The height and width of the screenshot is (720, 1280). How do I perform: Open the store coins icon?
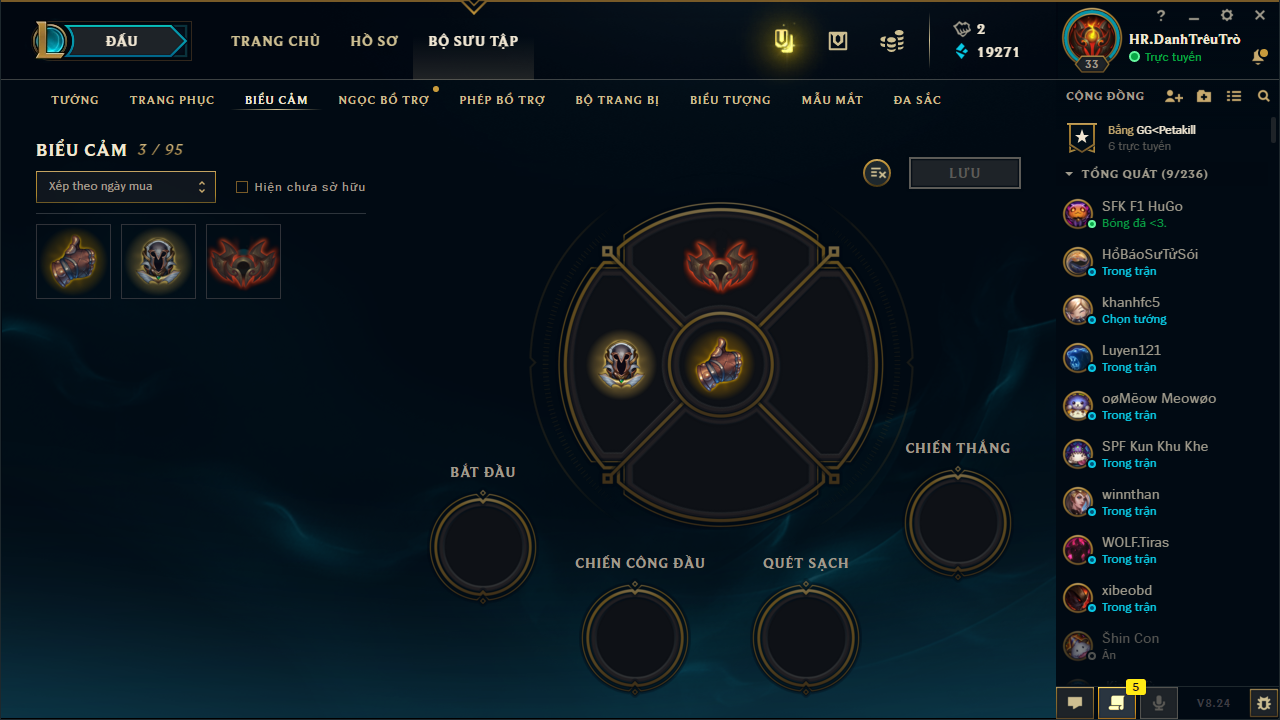coord(892,41)
